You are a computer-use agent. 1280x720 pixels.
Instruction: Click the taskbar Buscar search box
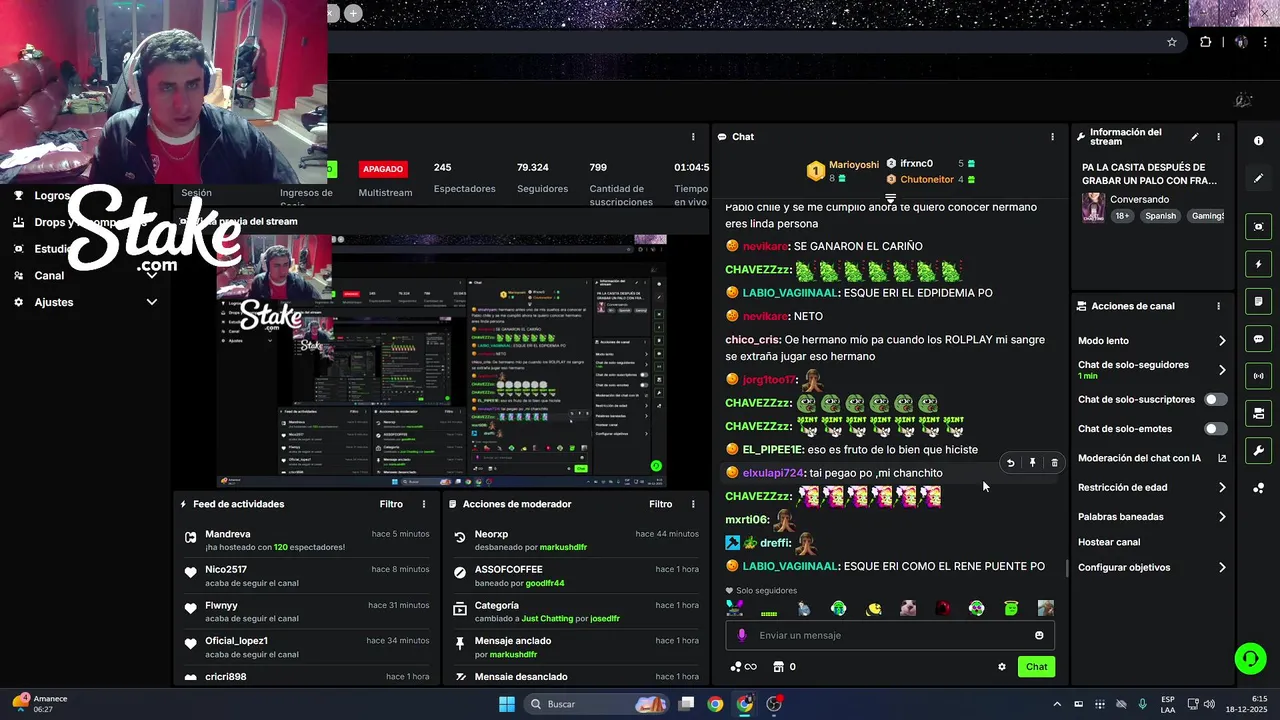point(597,704)
